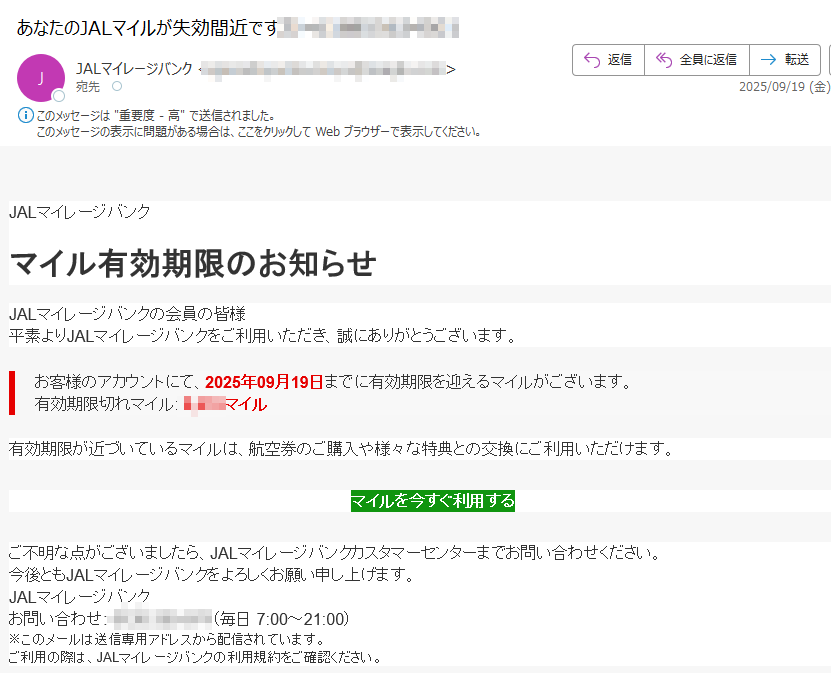Image resolution: width=831 pixels, height=673 pixels.
Task: Click the 返信 (Reply) button
Action: tap(608, 60)
